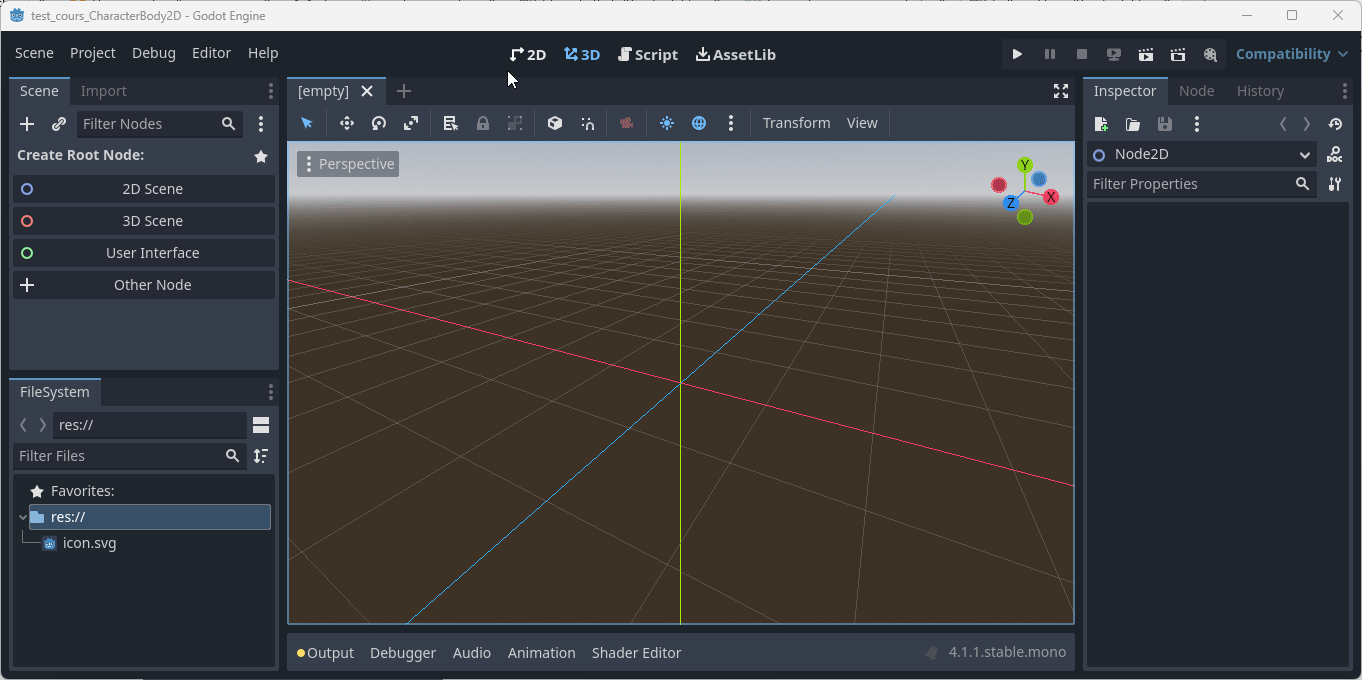1362x680 pixels.
Task: Switch to the 3D workspace
Action: 582,54
